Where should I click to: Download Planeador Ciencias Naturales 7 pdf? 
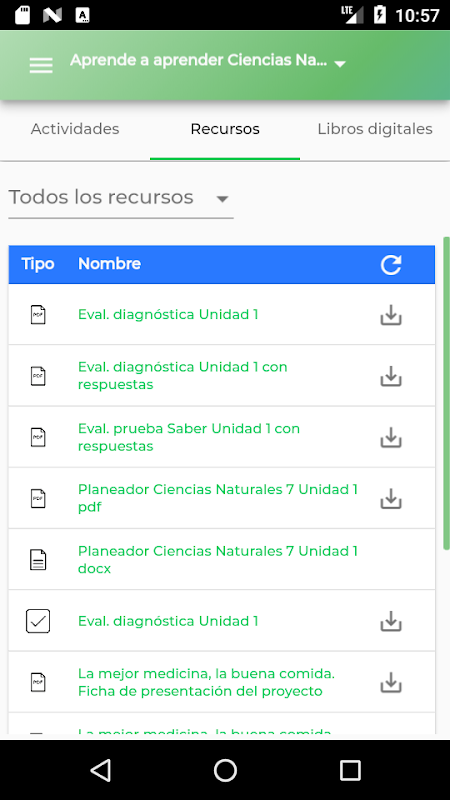click(x=391, y=498)
